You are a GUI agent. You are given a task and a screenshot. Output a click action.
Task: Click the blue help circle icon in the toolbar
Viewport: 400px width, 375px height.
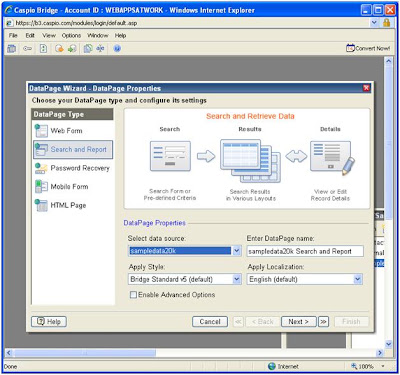117,49
